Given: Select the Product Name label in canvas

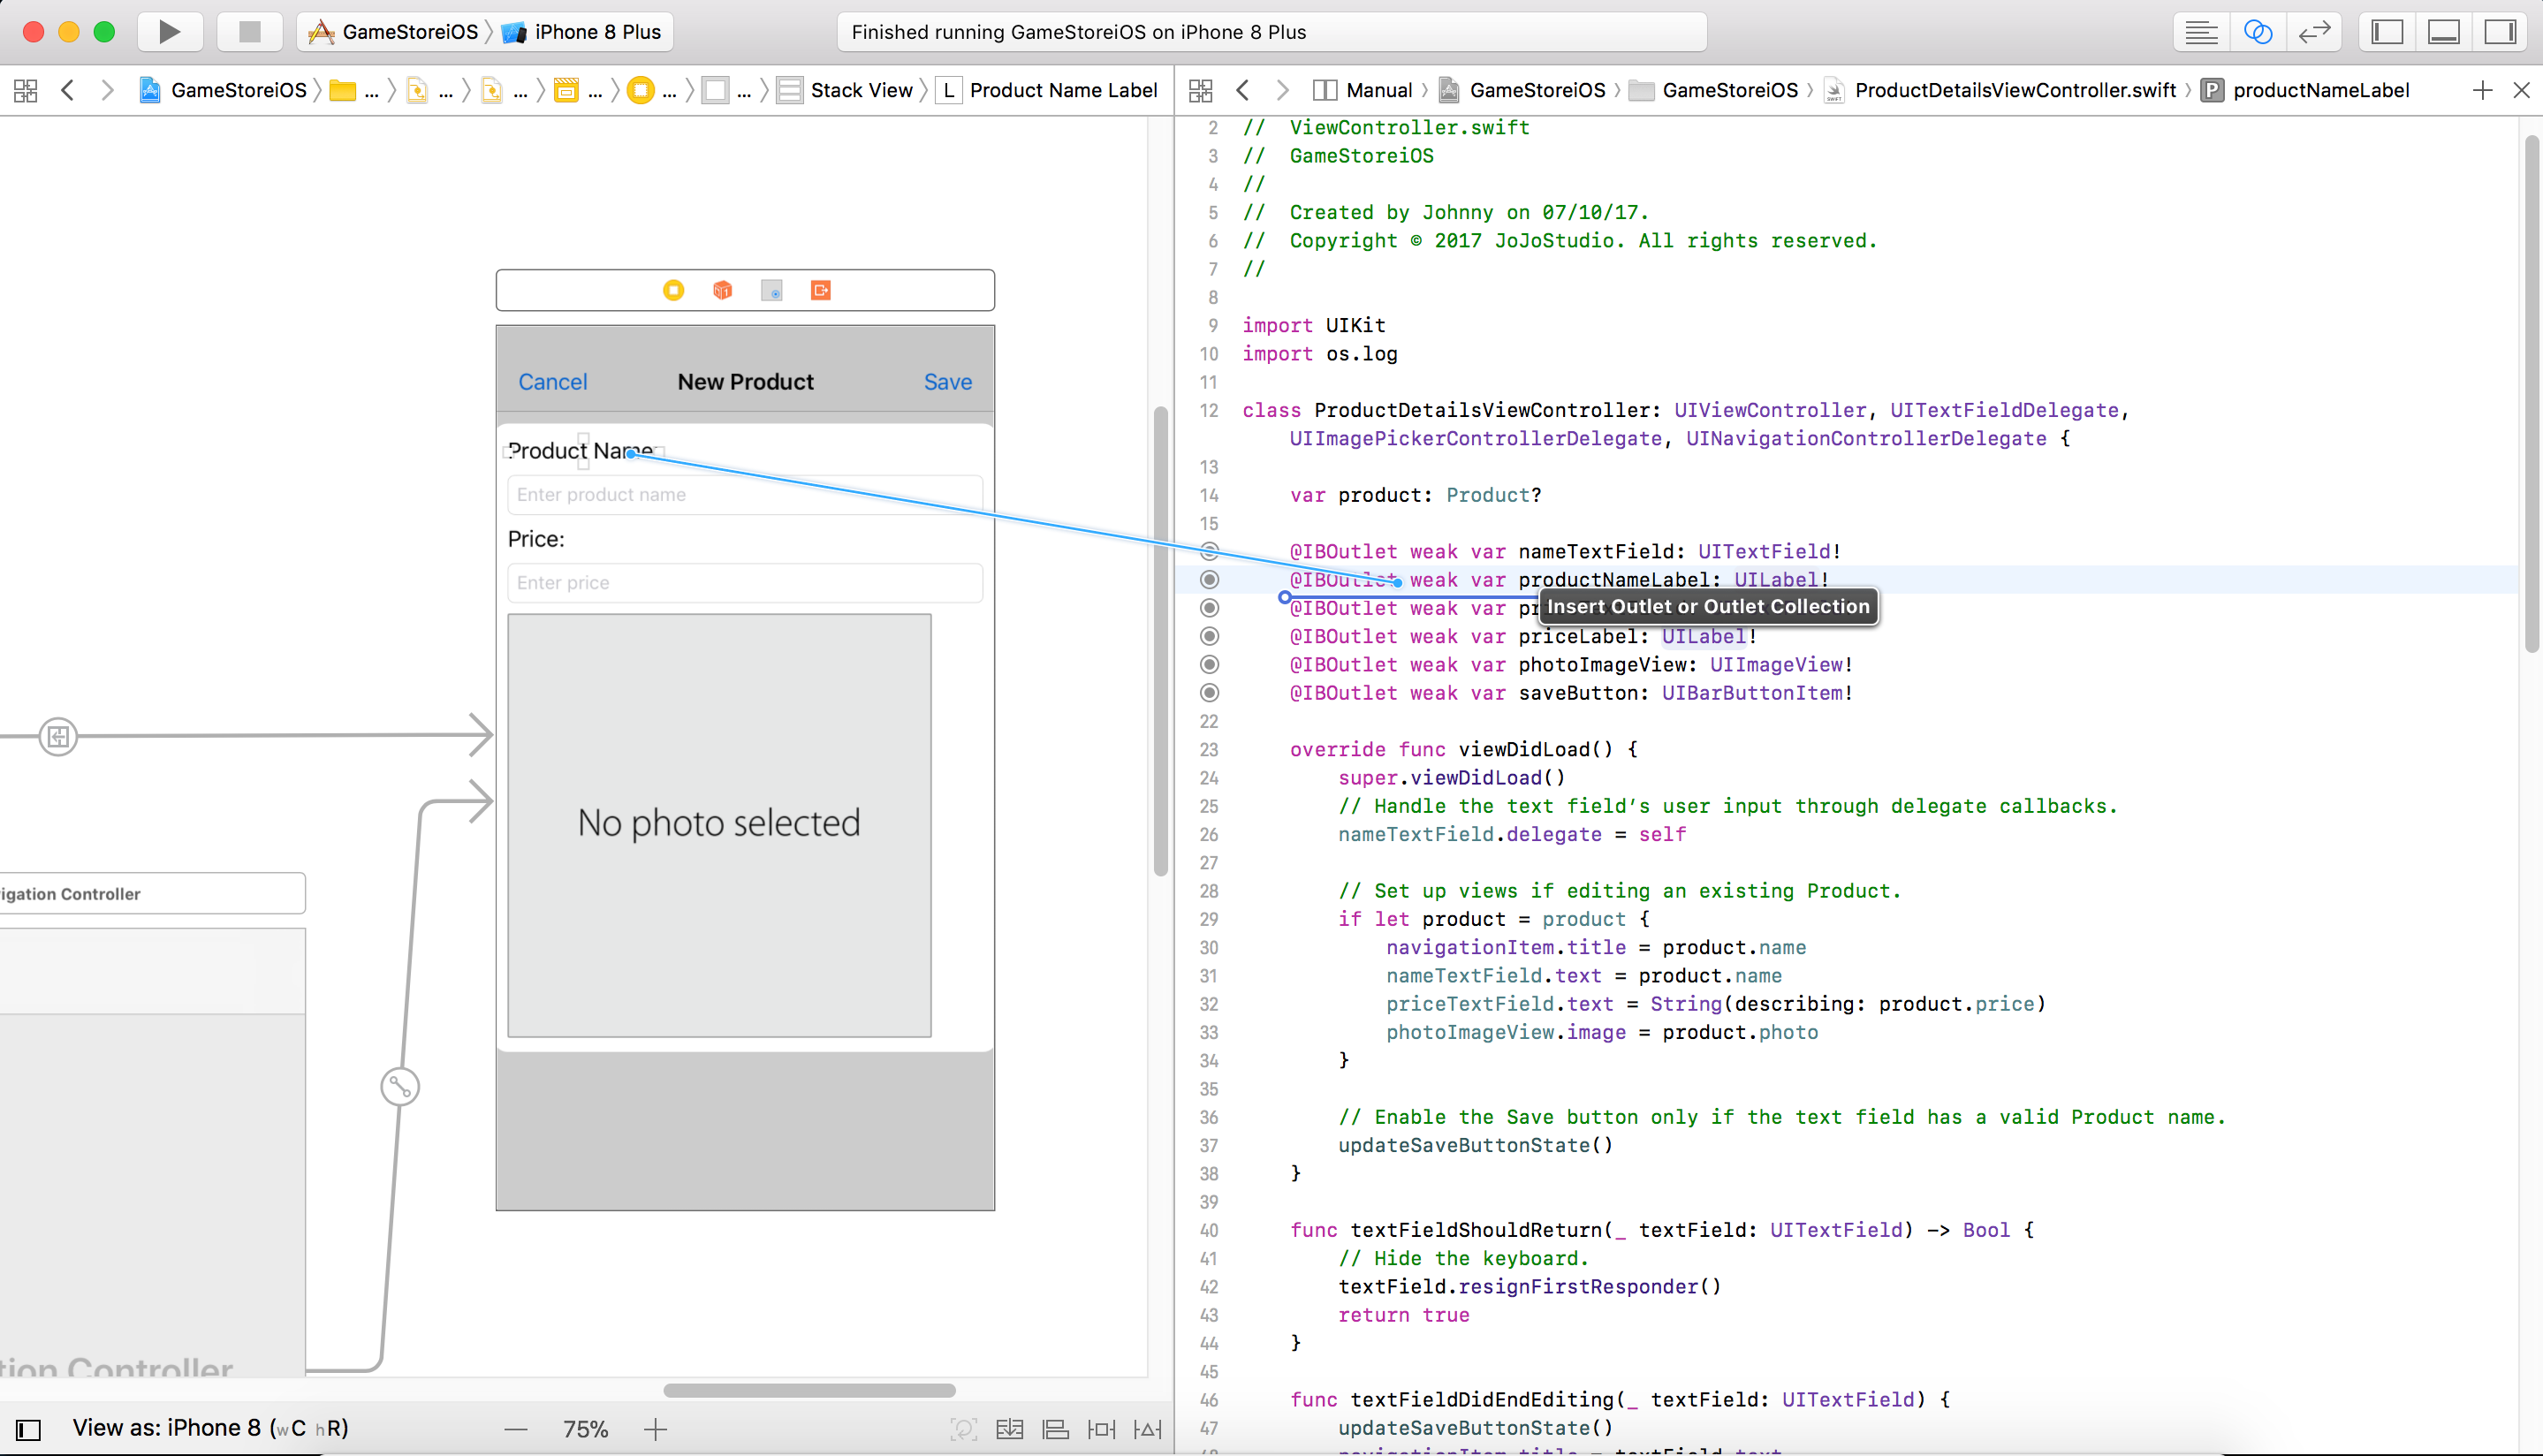Looking at the screenshot, I should click(x=581, y=451).
